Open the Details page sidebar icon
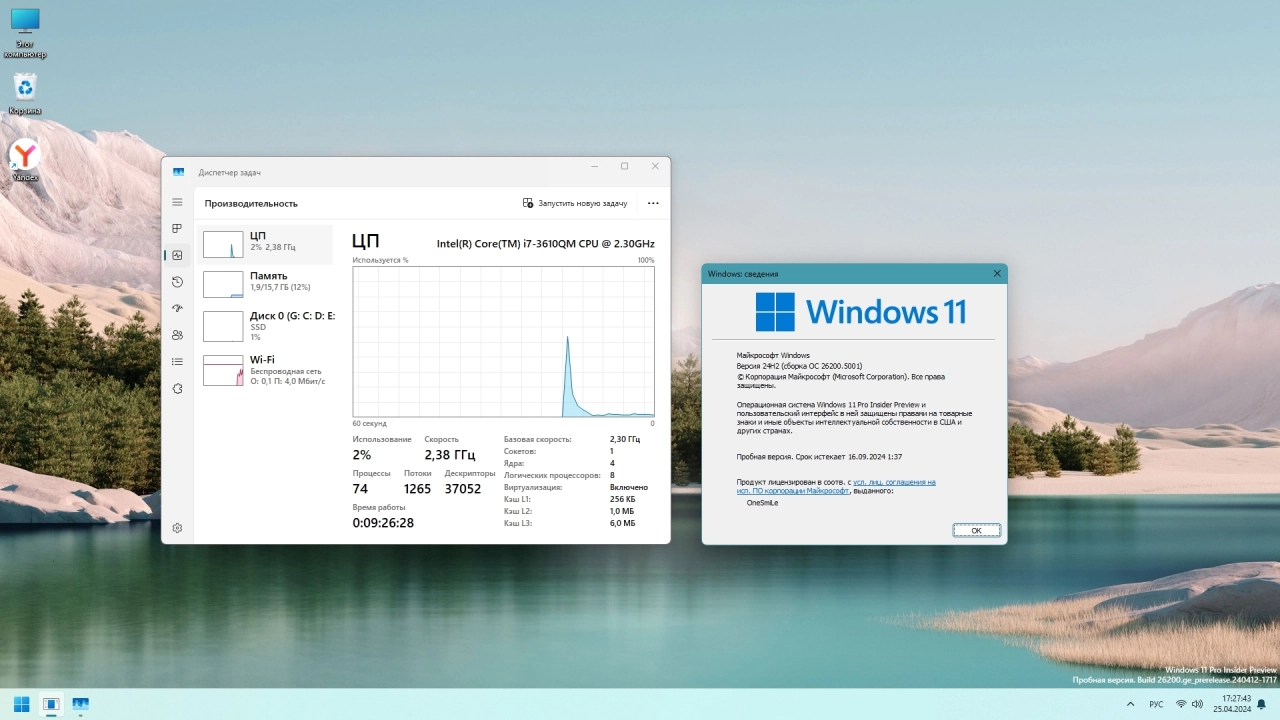This screenshot has height=720, width=1280. (177, 362)
